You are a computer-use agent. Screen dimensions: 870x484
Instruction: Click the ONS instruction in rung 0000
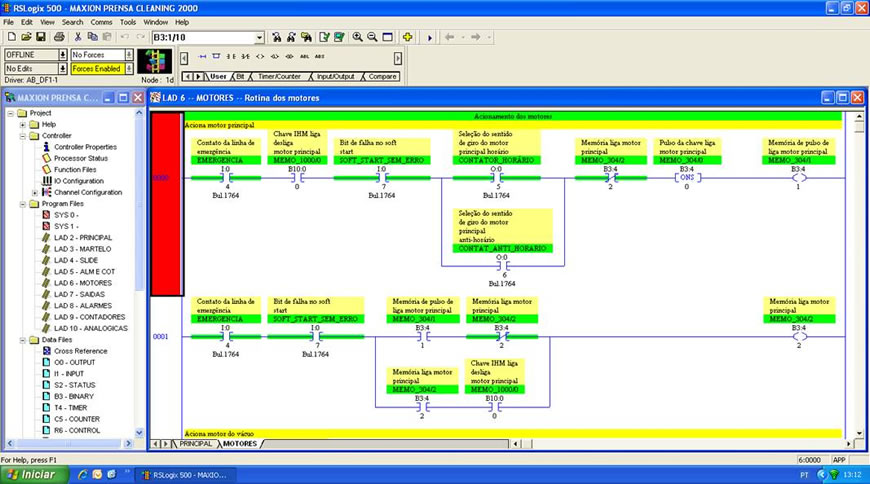[687, 178]
